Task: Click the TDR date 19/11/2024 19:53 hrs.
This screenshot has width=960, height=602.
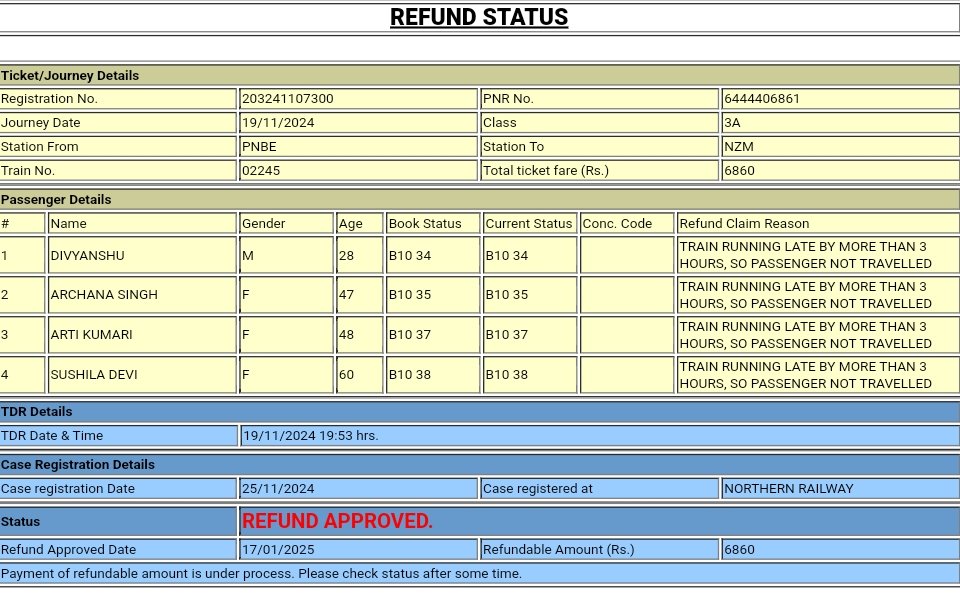Action: pos(310,435)
